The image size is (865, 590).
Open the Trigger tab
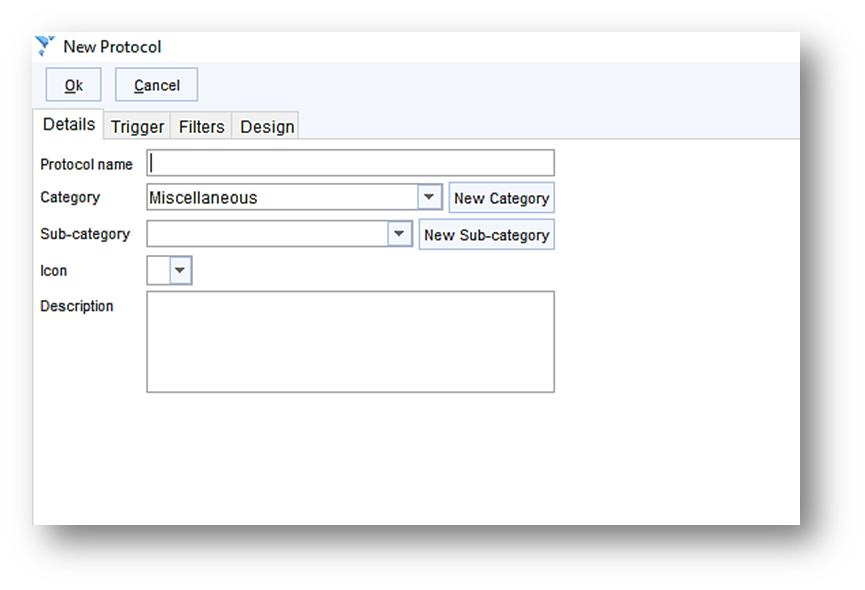(x=137, y=127)
